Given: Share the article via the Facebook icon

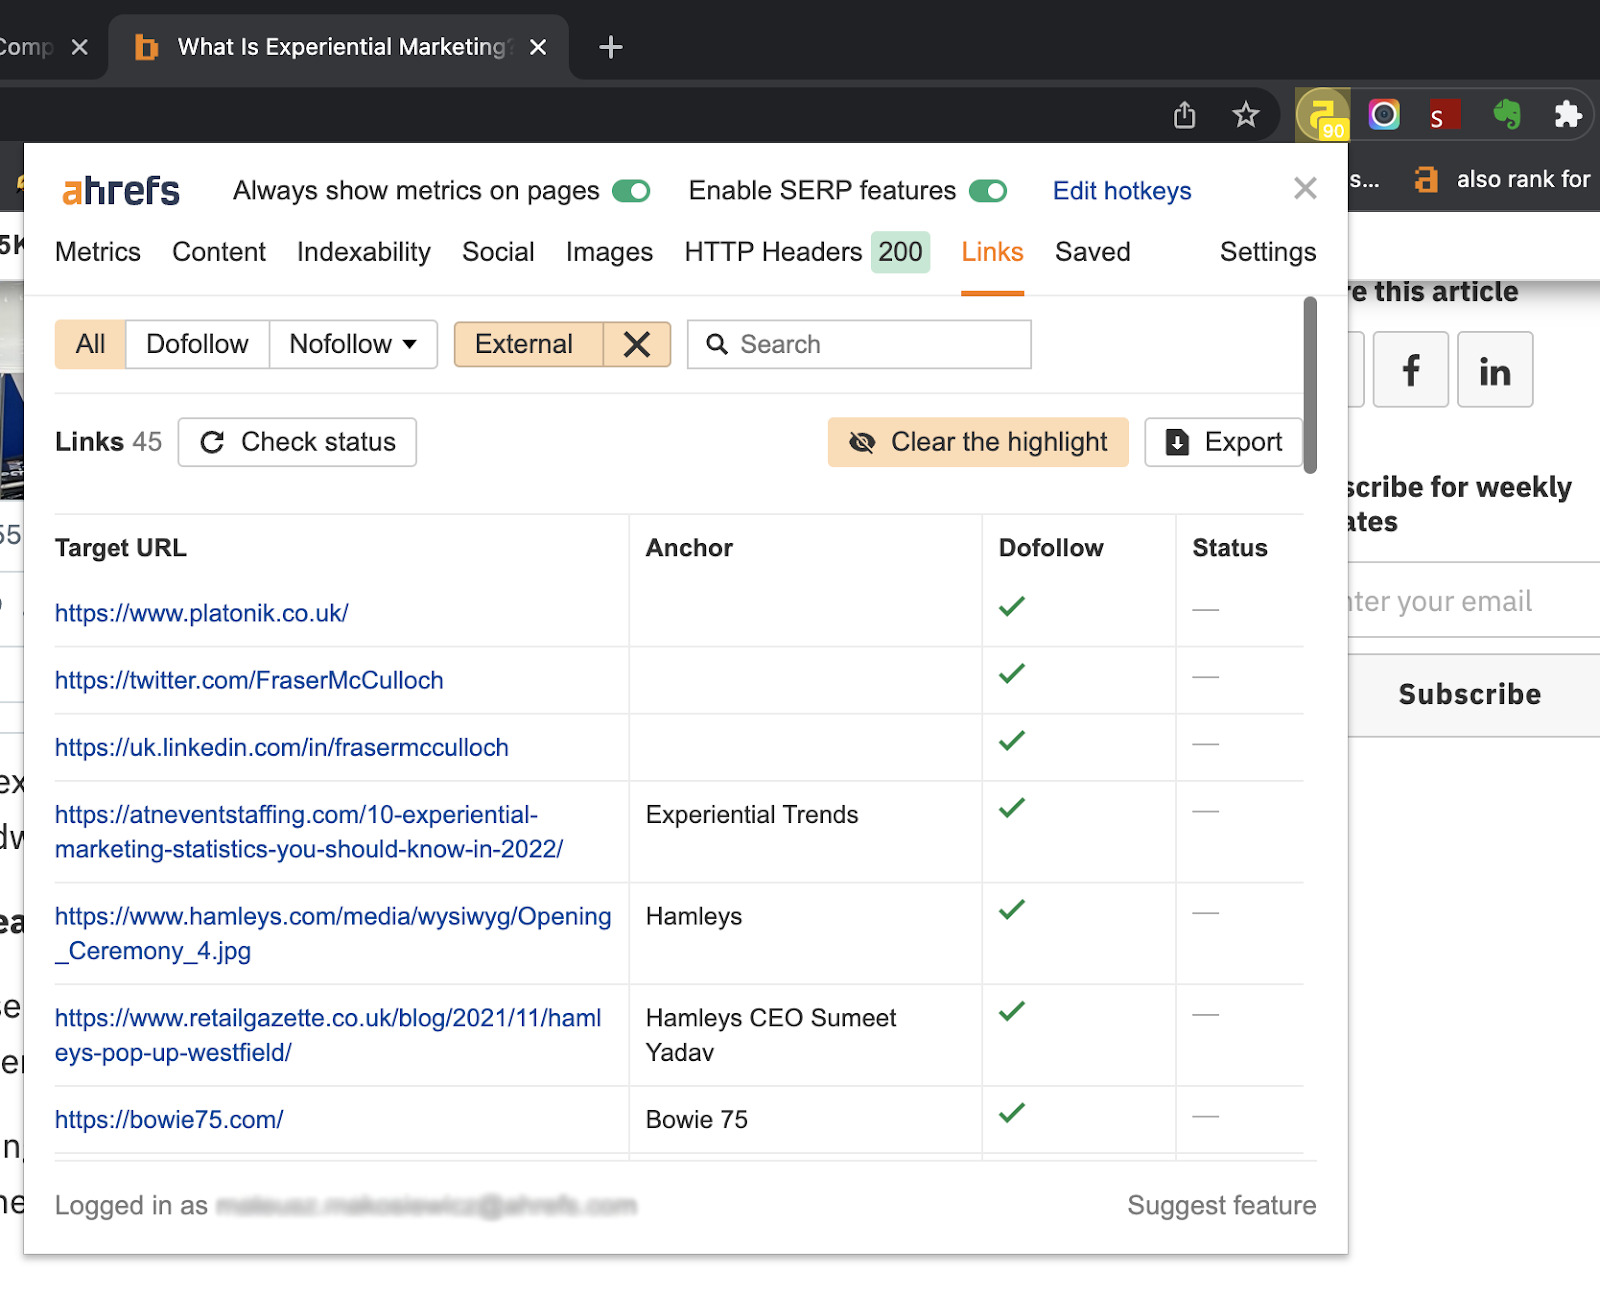Looking at the screenshot, I should [1410, 370].
